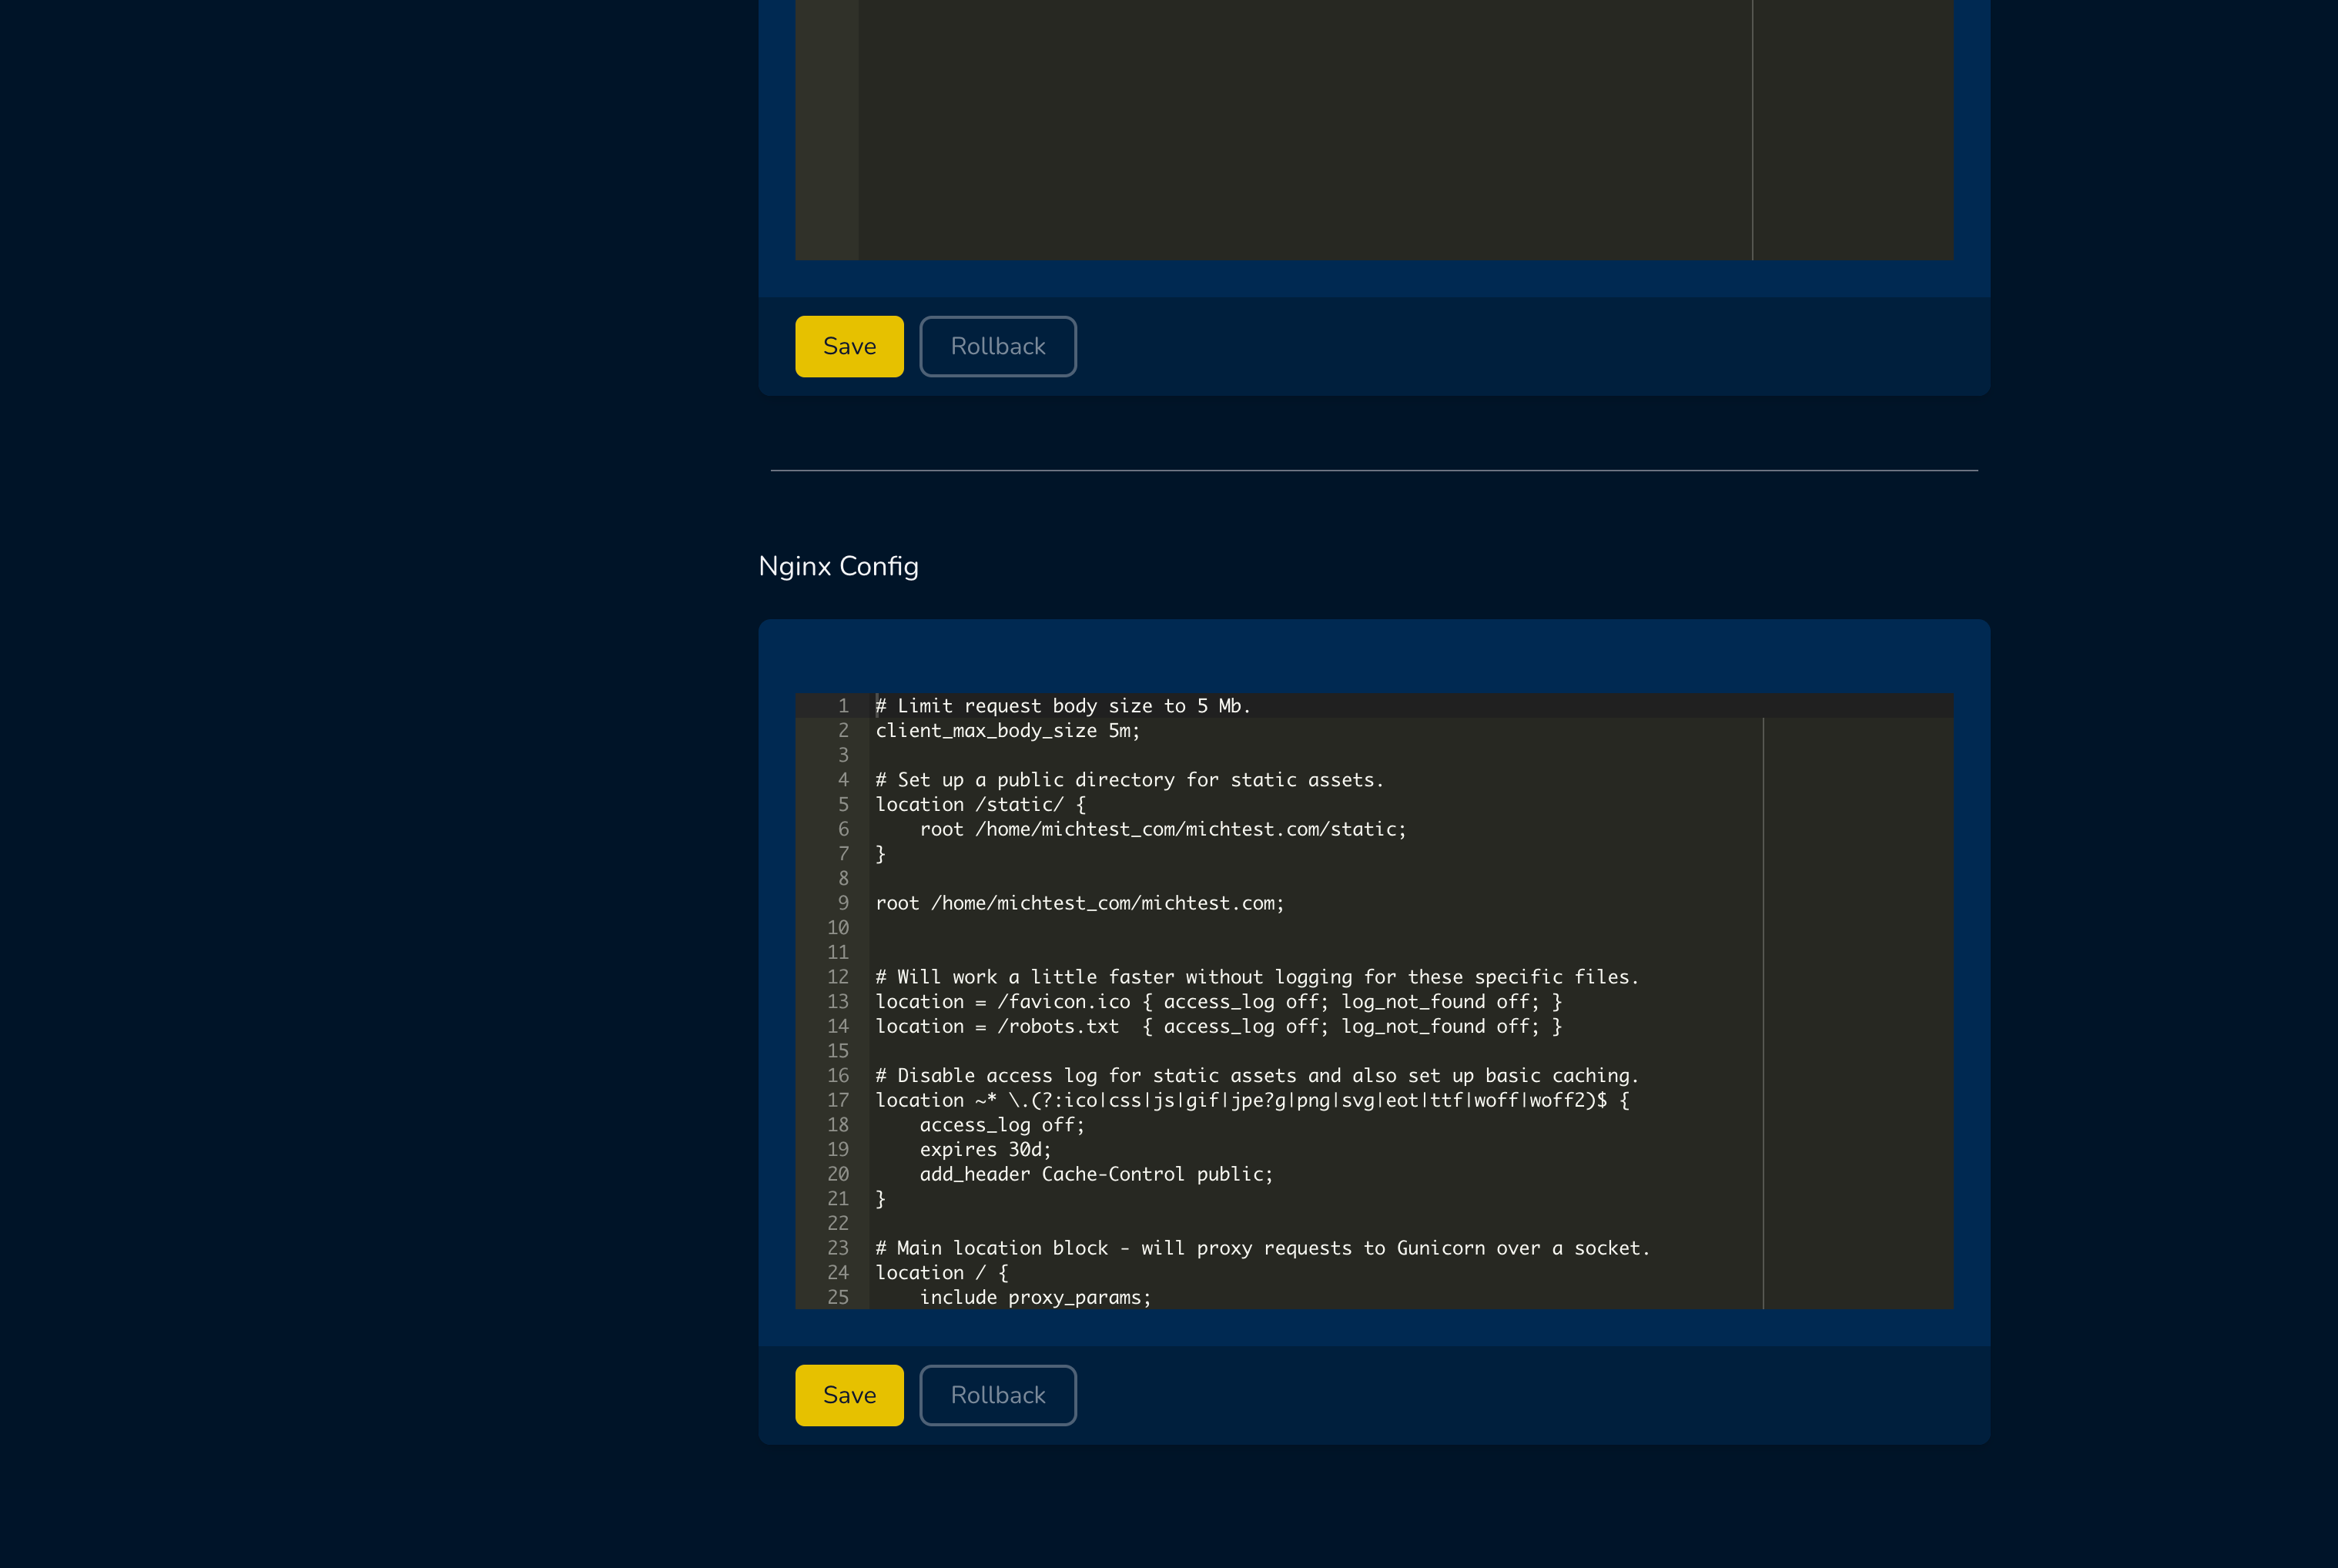Click the regex location line with woff2

coord(1251,1100)
